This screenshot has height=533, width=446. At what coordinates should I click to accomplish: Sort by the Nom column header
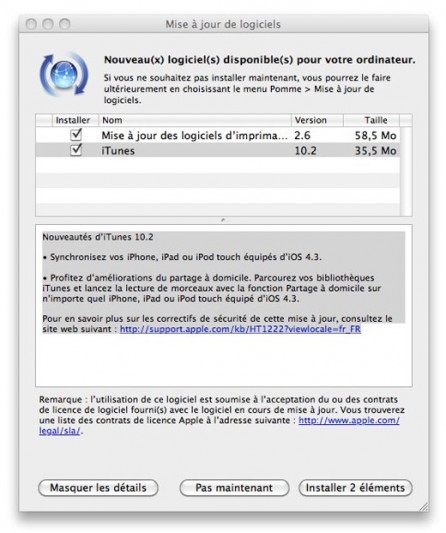[x=195, y=120]
